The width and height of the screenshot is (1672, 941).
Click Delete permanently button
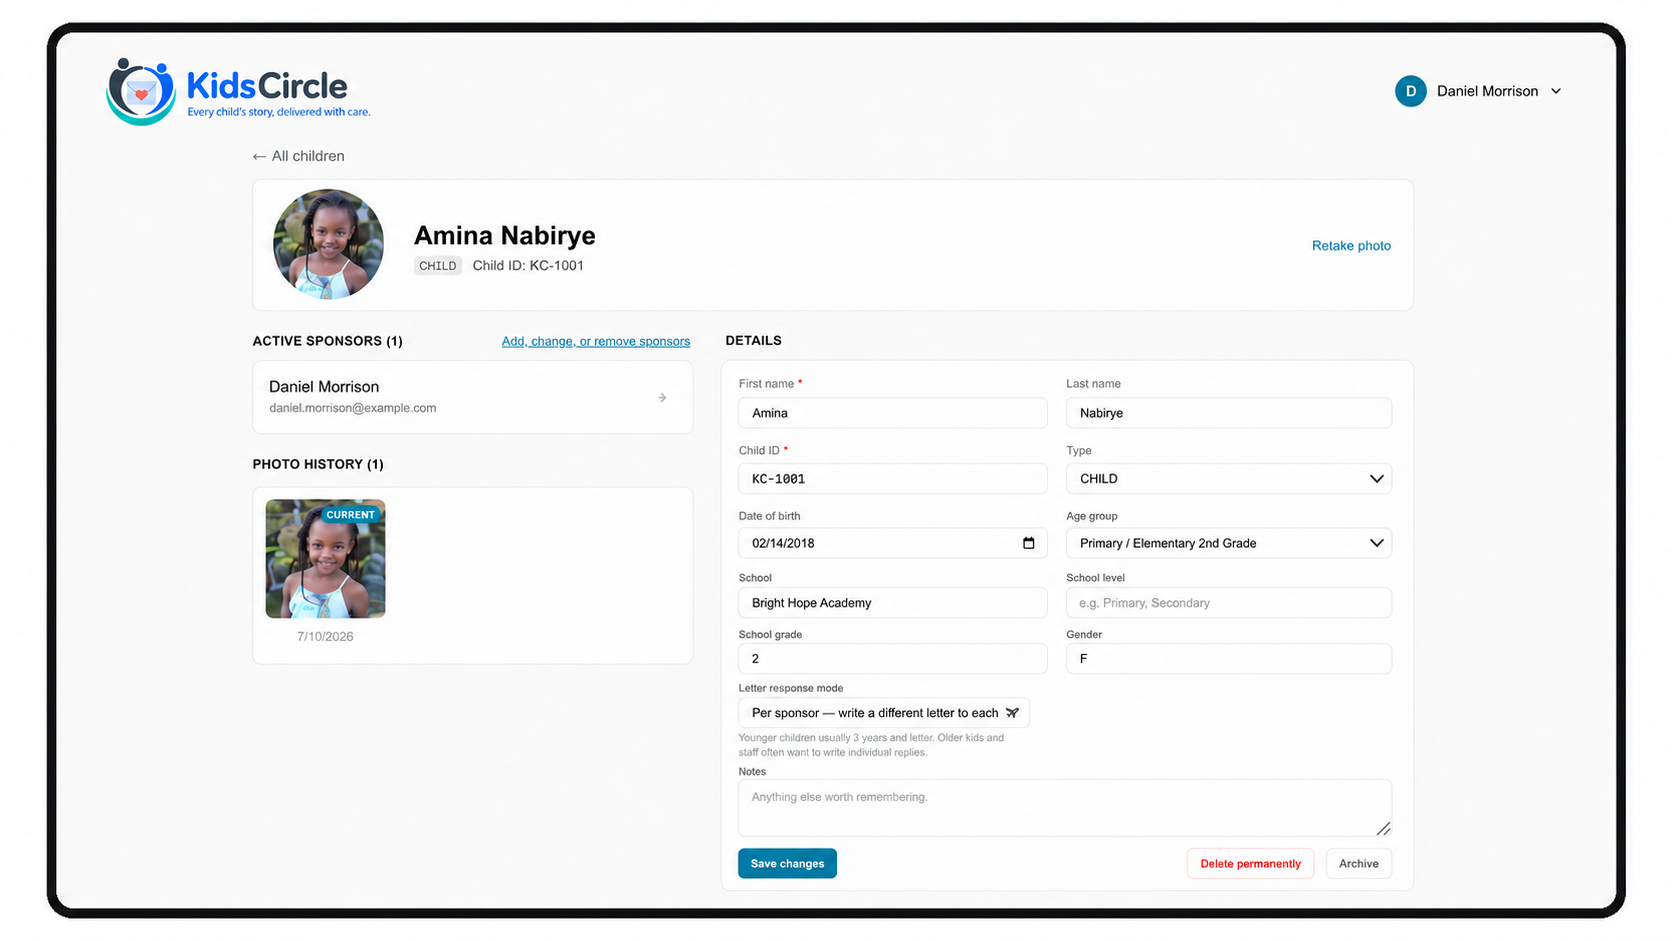click(x=1250, y=864)
